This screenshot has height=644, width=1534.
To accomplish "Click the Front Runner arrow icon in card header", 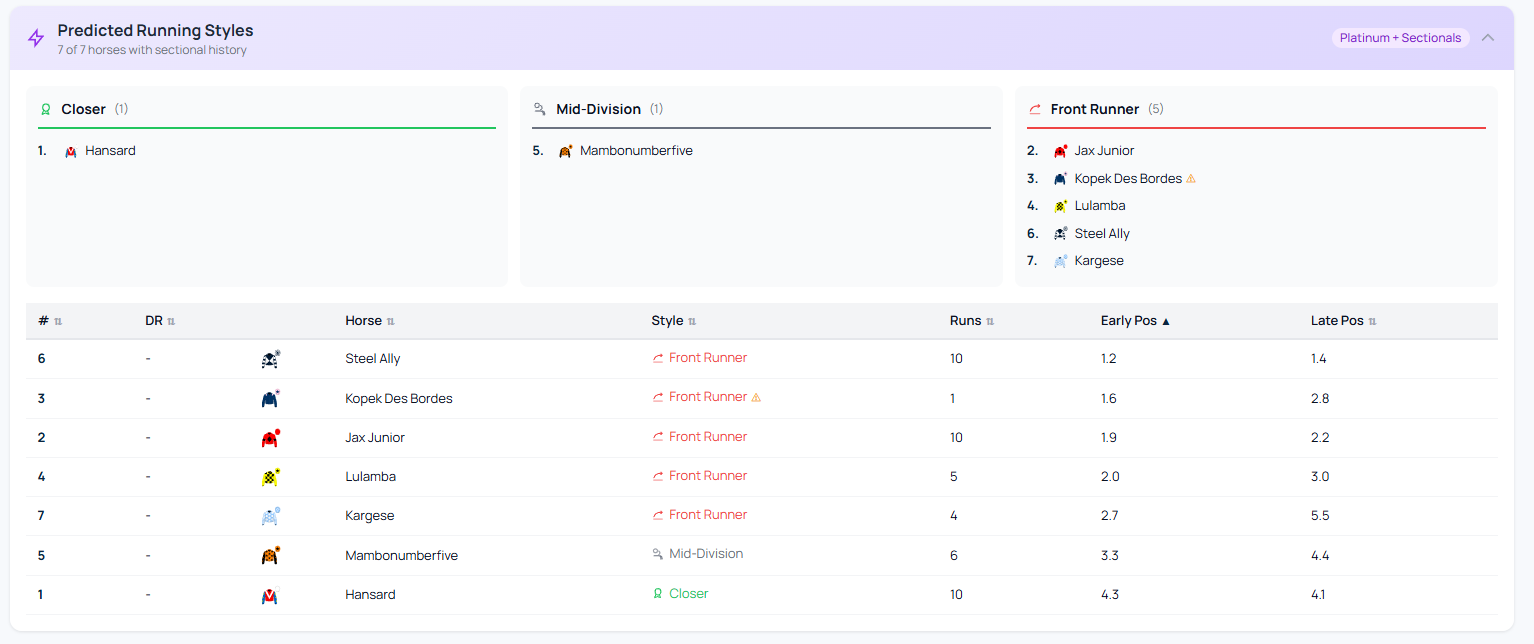I will coord(1035,109).
